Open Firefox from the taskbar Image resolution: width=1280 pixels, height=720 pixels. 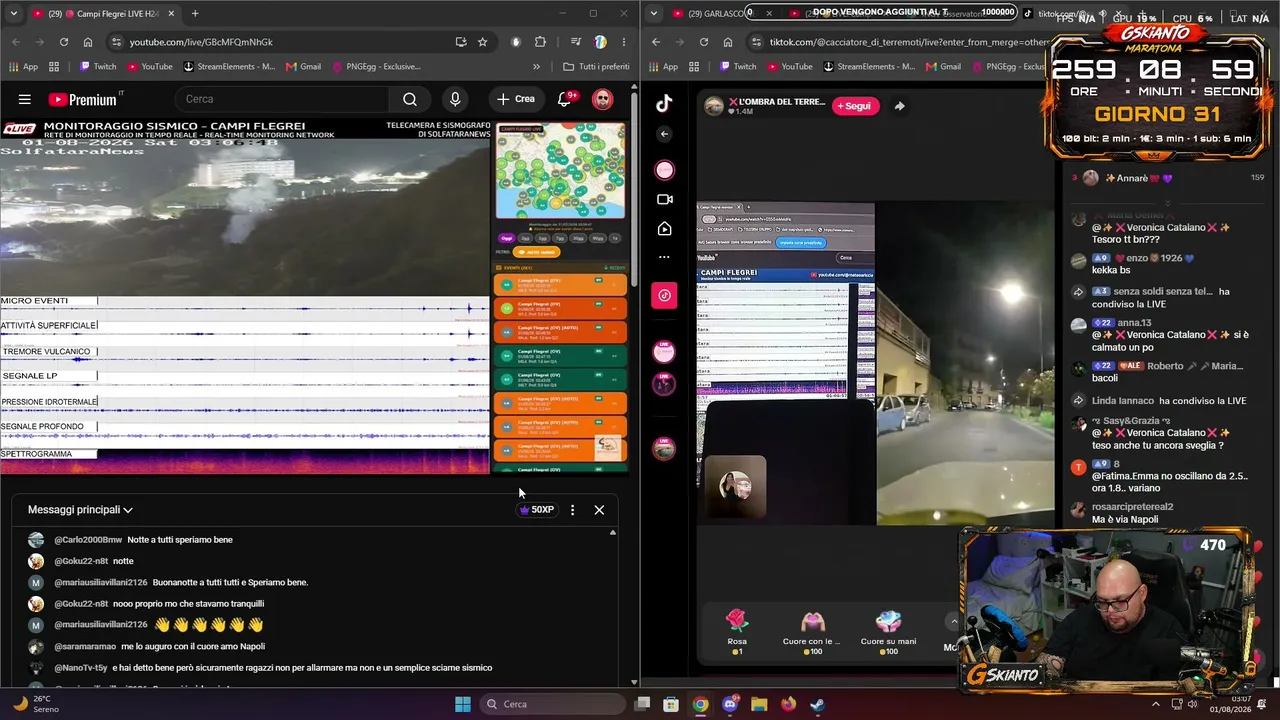point(788,704)
